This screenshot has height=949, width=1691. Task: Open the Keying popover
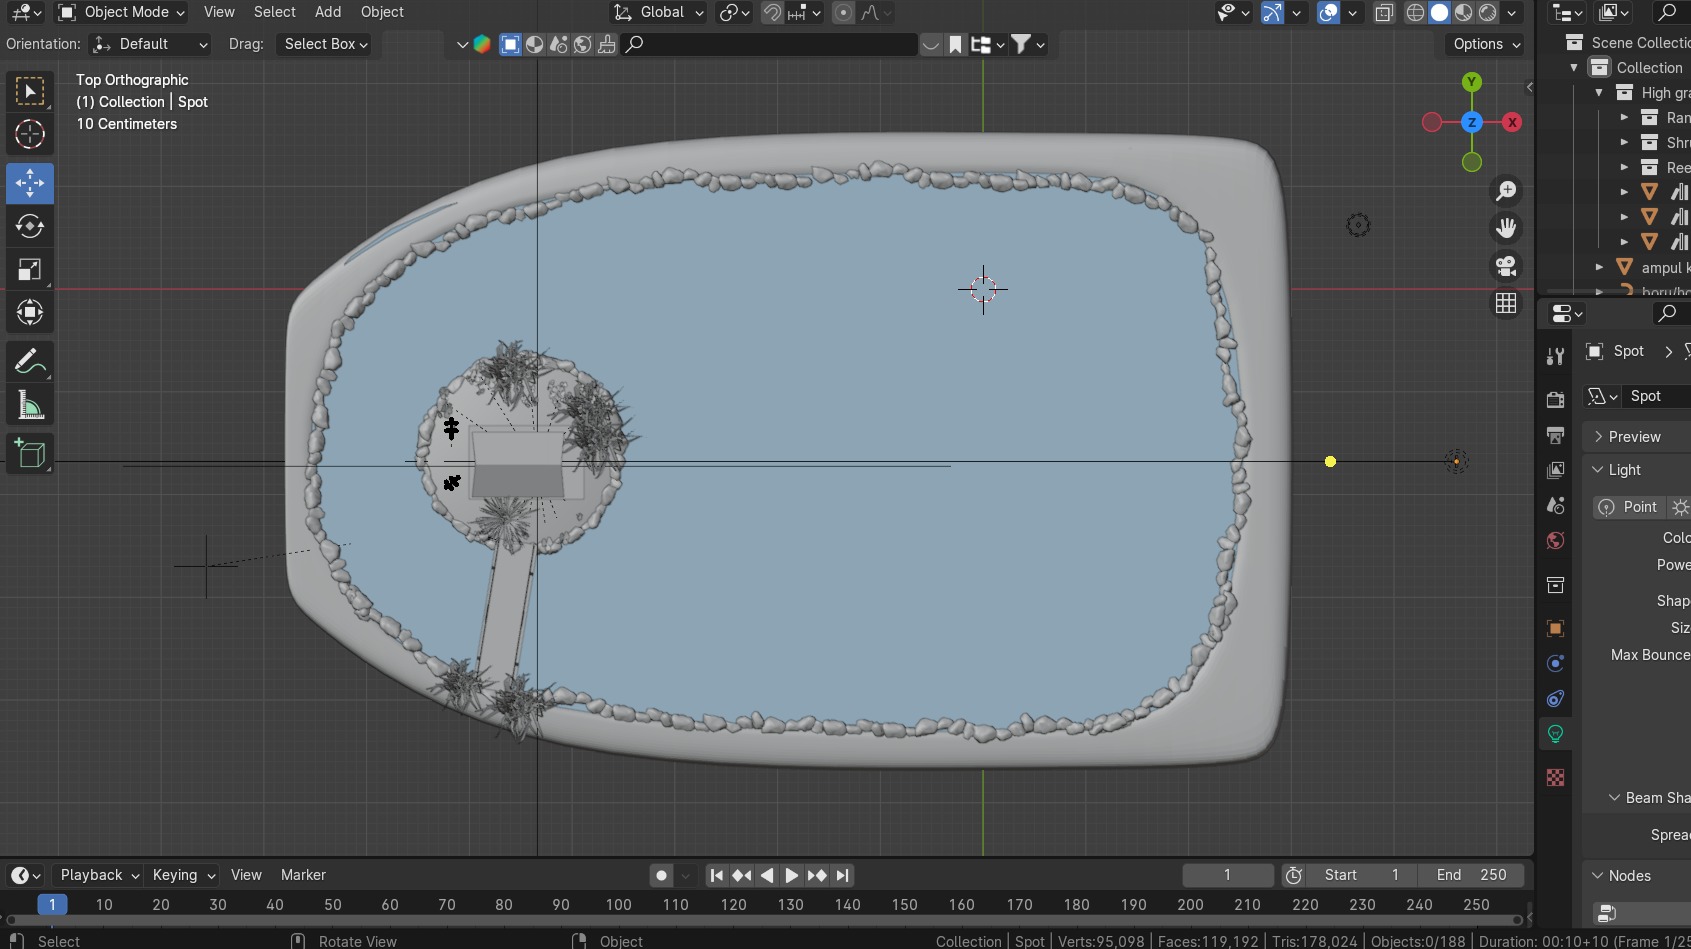[x=183, y=875]
